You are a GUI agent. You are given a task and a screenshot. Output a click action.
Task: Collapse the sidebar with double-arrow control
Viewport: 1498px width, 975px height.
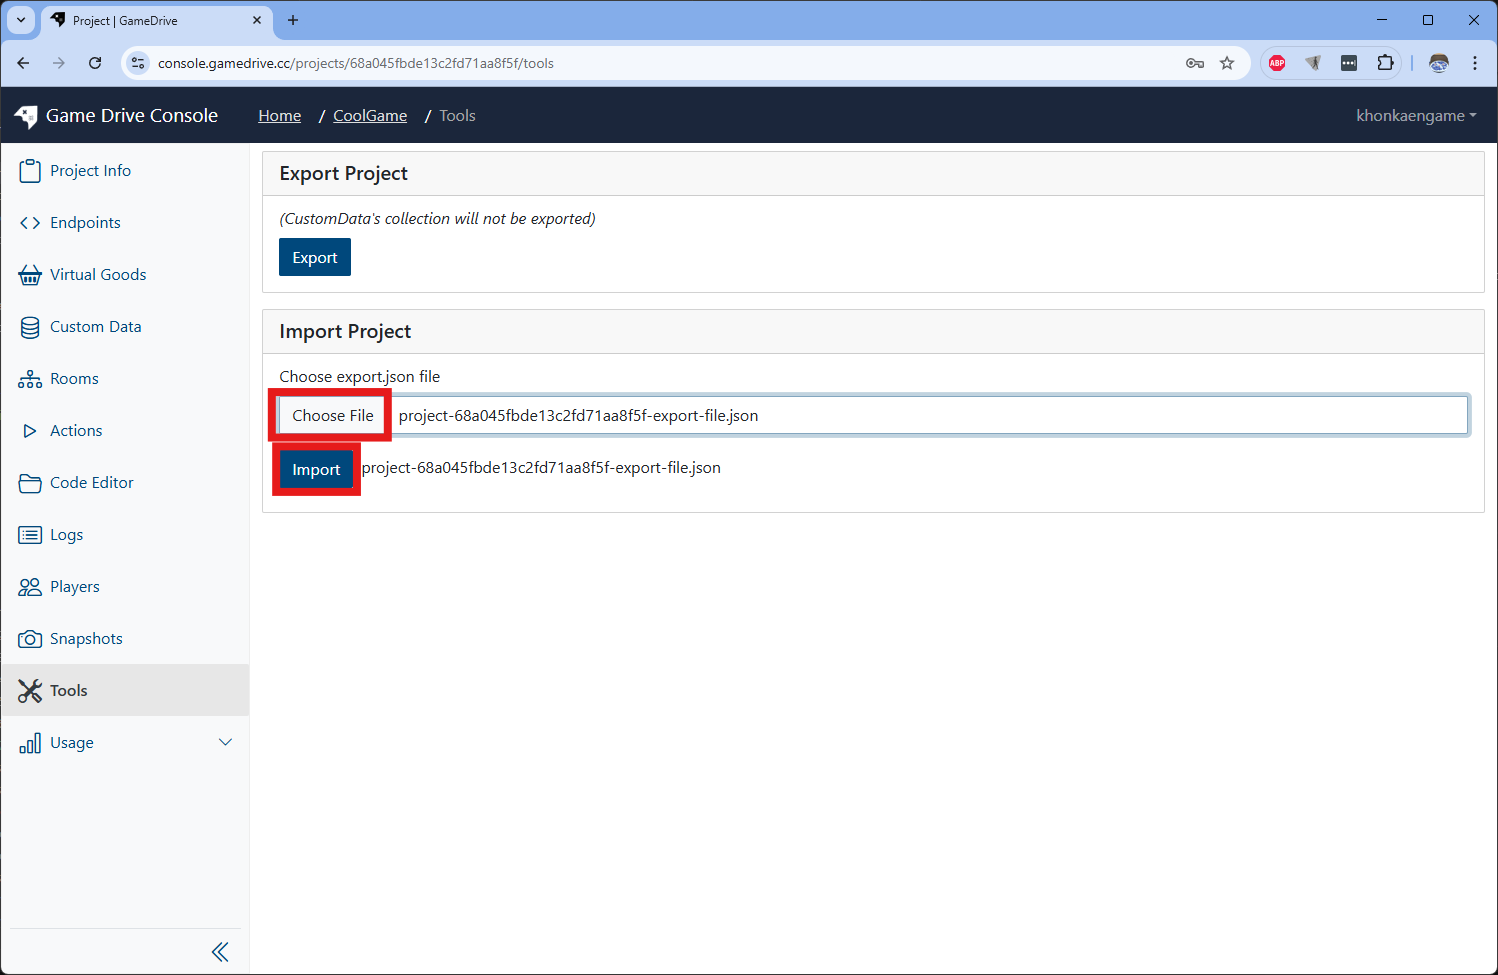220,951
